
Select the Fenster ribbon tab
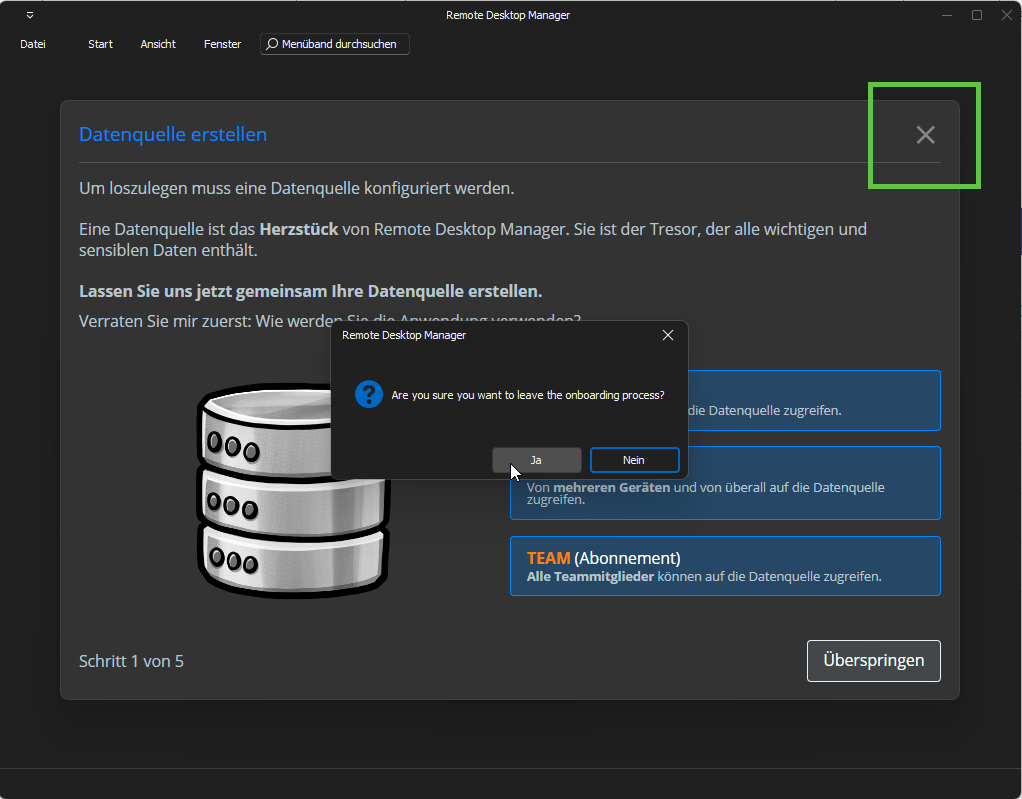(222, 44)
